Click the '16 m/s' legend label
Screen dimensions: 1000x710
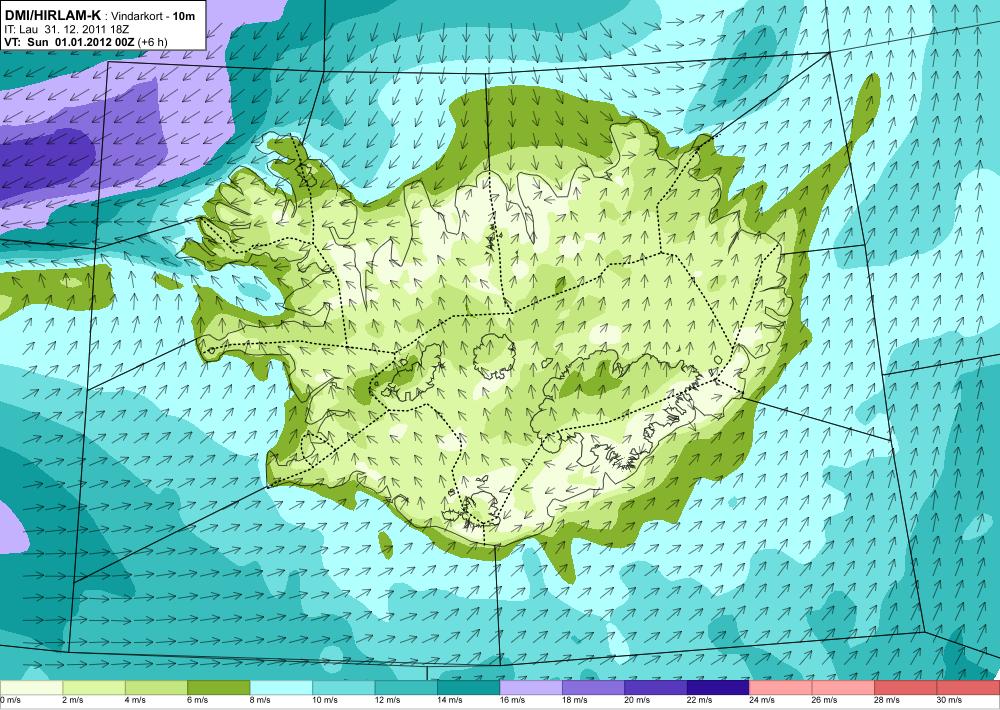pos(513,700)
